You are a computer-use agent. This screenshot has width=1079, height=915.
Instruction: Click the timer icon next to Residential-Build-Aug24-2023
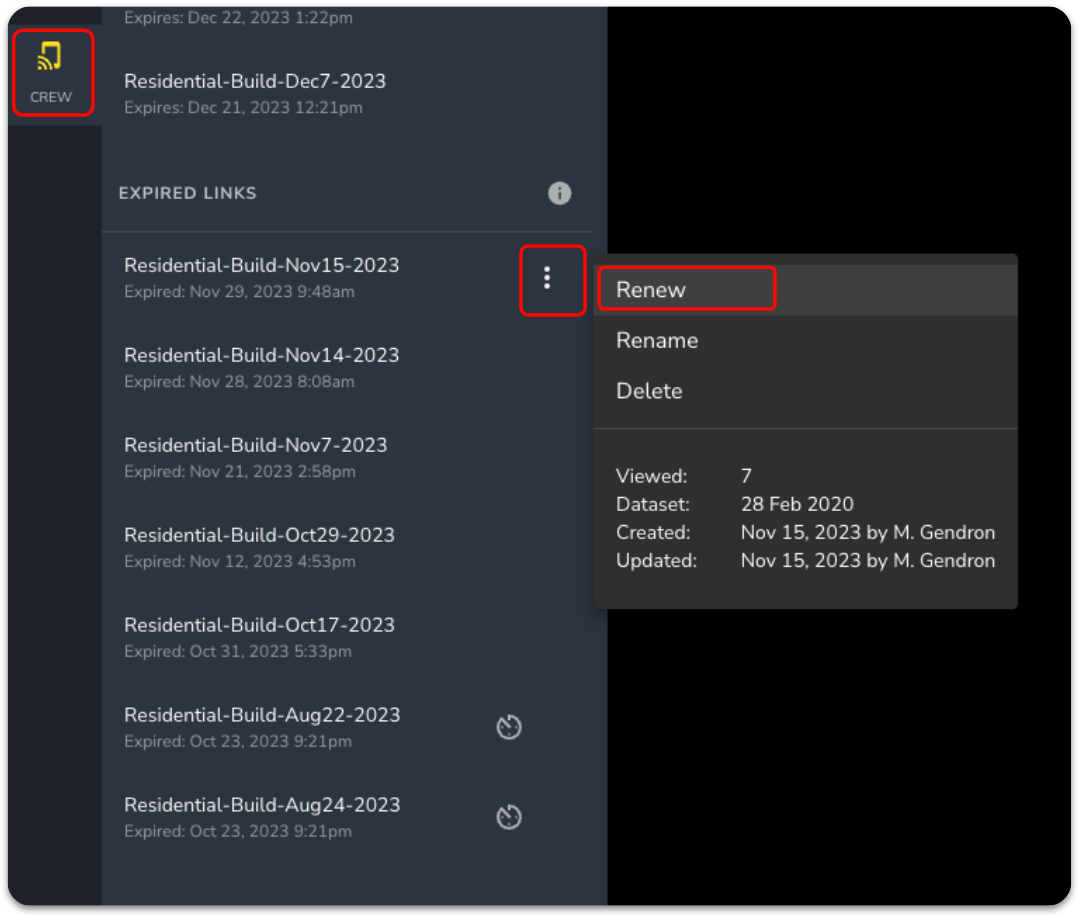[509, 817]
